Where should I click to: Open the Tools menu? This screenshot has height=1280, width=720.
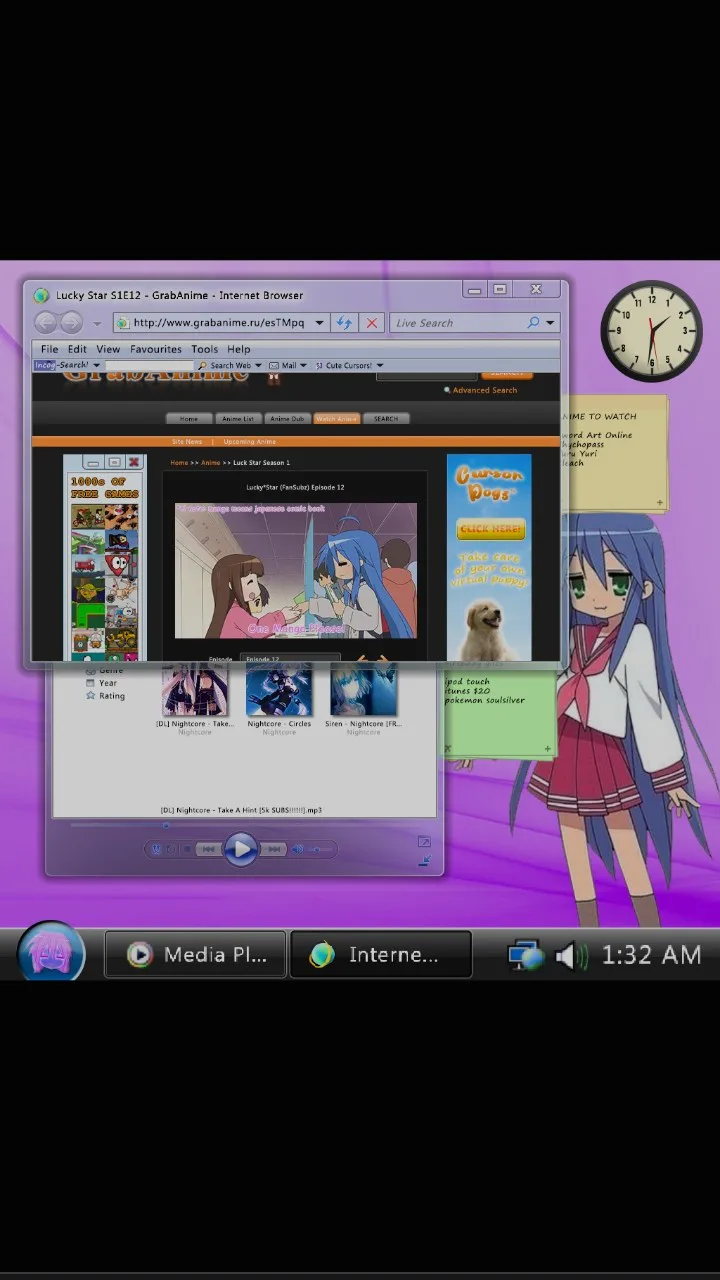click(x=204, y=349)
